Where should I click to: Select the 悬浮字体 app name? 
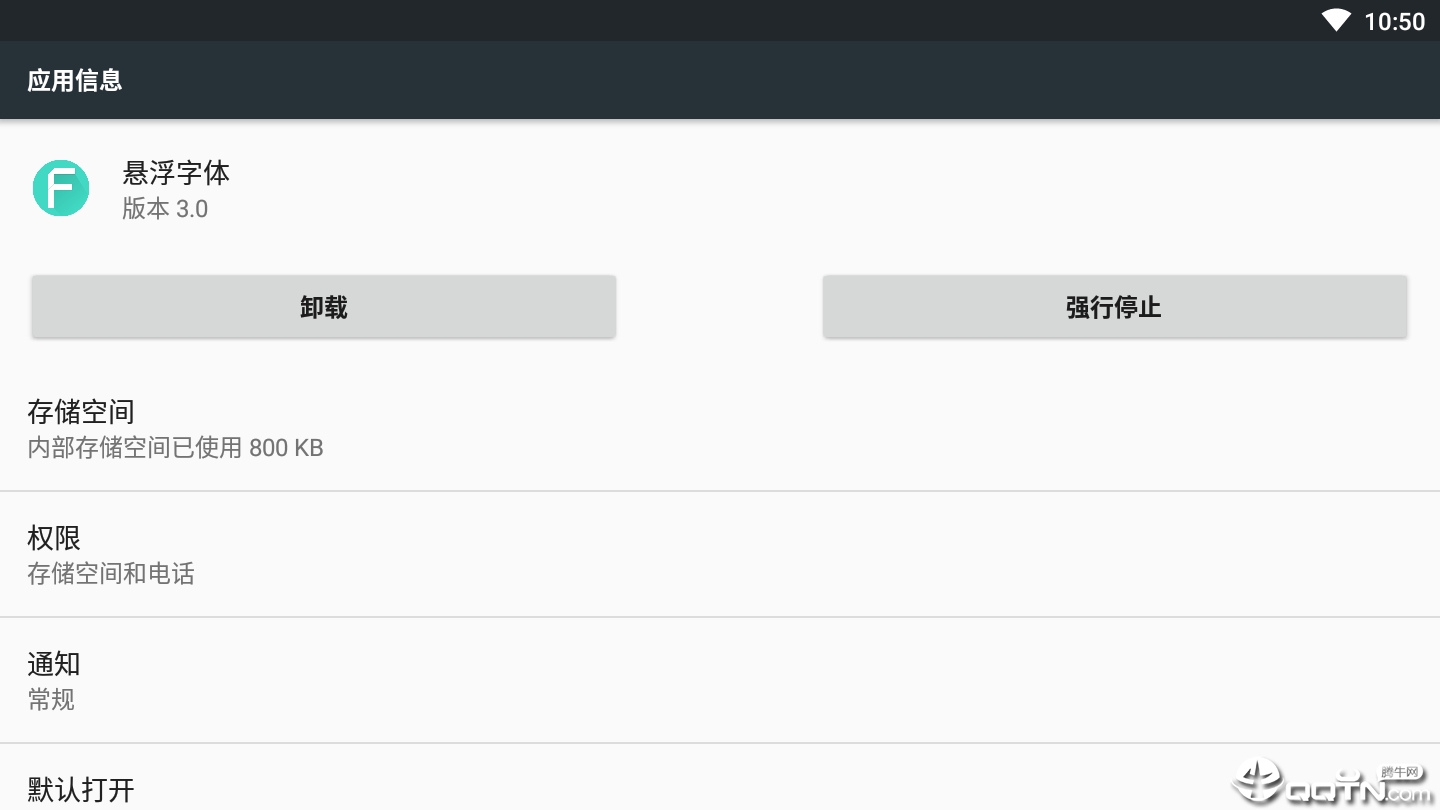click(x=176, y=173)
